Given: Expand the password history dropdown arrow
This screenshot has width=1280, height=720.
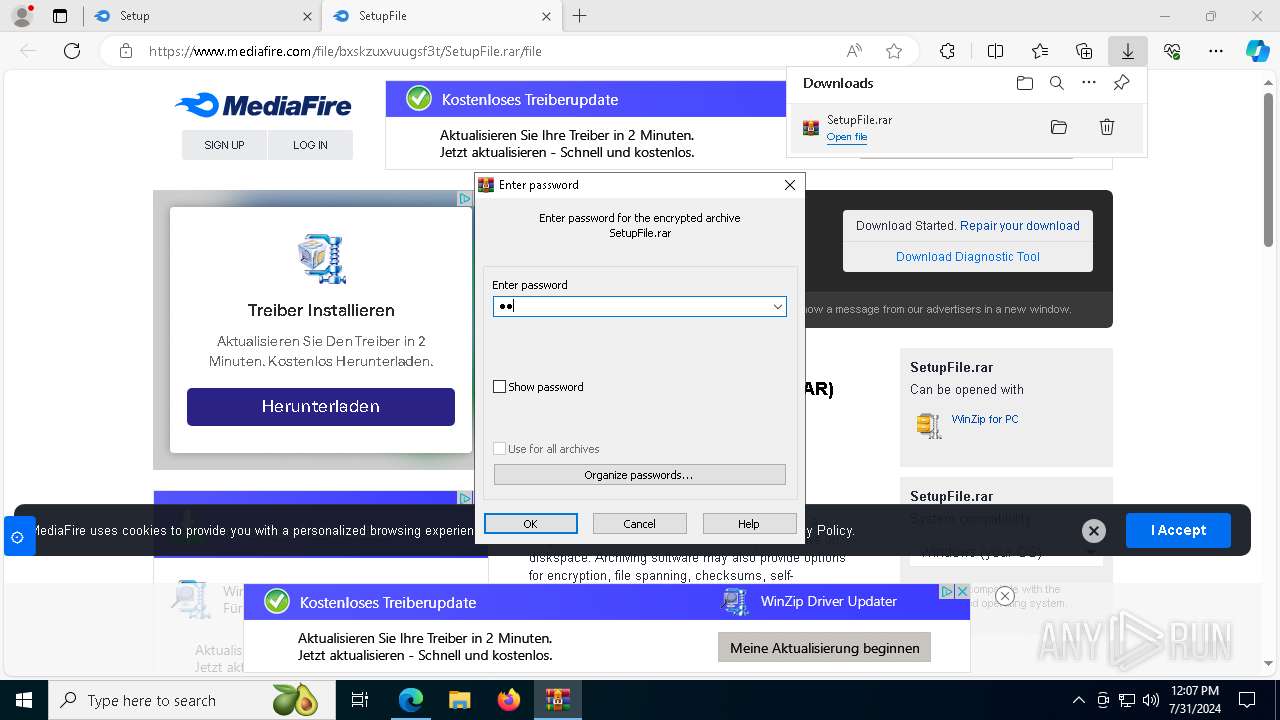Looking at the screenshot, I should pyautogui.click(x=777, y=307).
